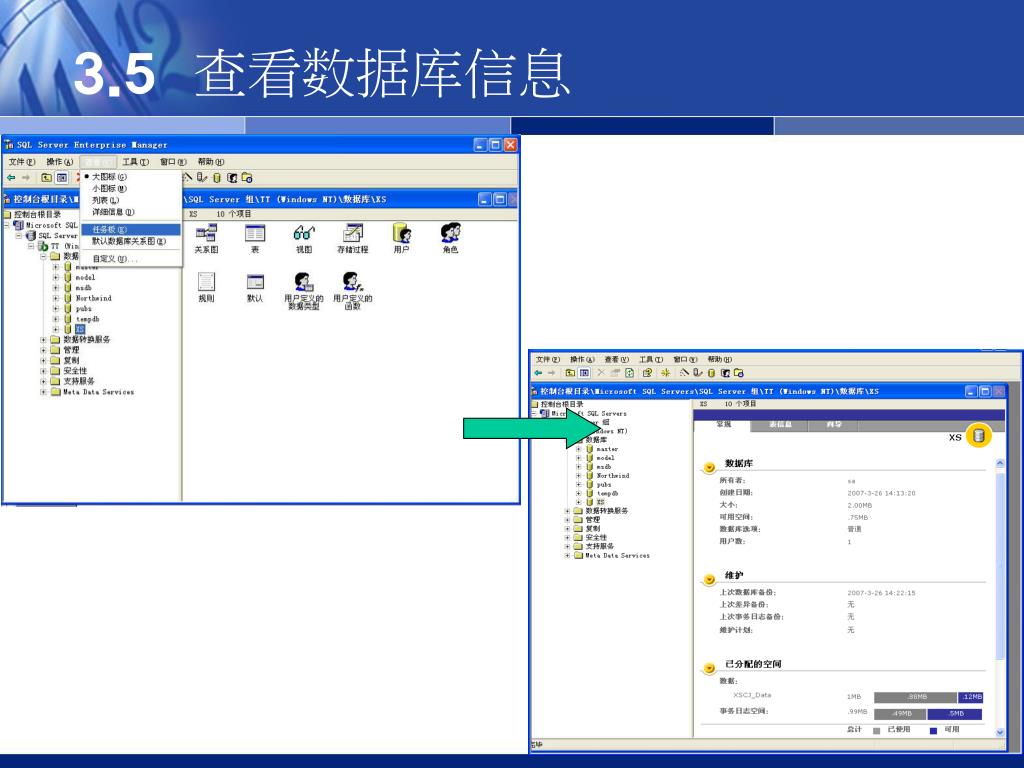Click the .12MB free data space bar
Screen dimensions: 1024x768
(970, 697)
